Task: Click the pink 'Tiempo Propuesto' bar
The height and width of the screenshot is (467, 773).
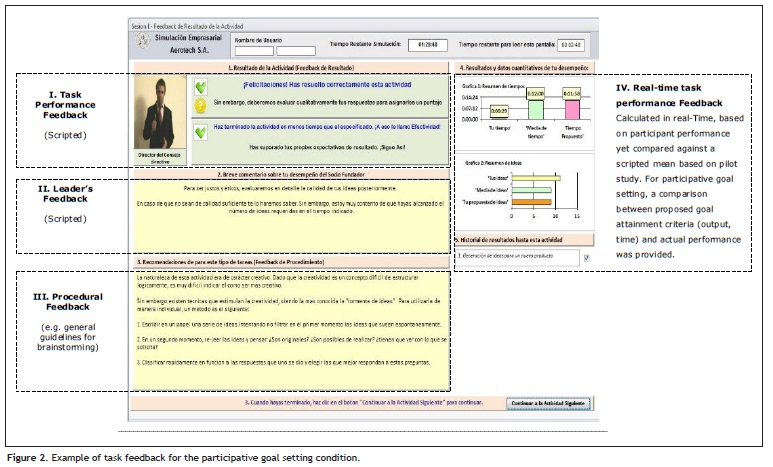Action: pos(571,107)
